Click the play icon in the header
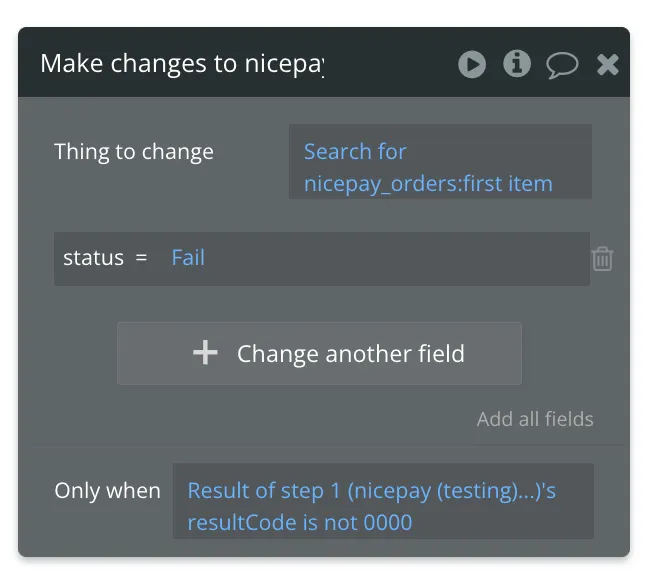This screenshot has width=670, height=574. tap(472, 65)
